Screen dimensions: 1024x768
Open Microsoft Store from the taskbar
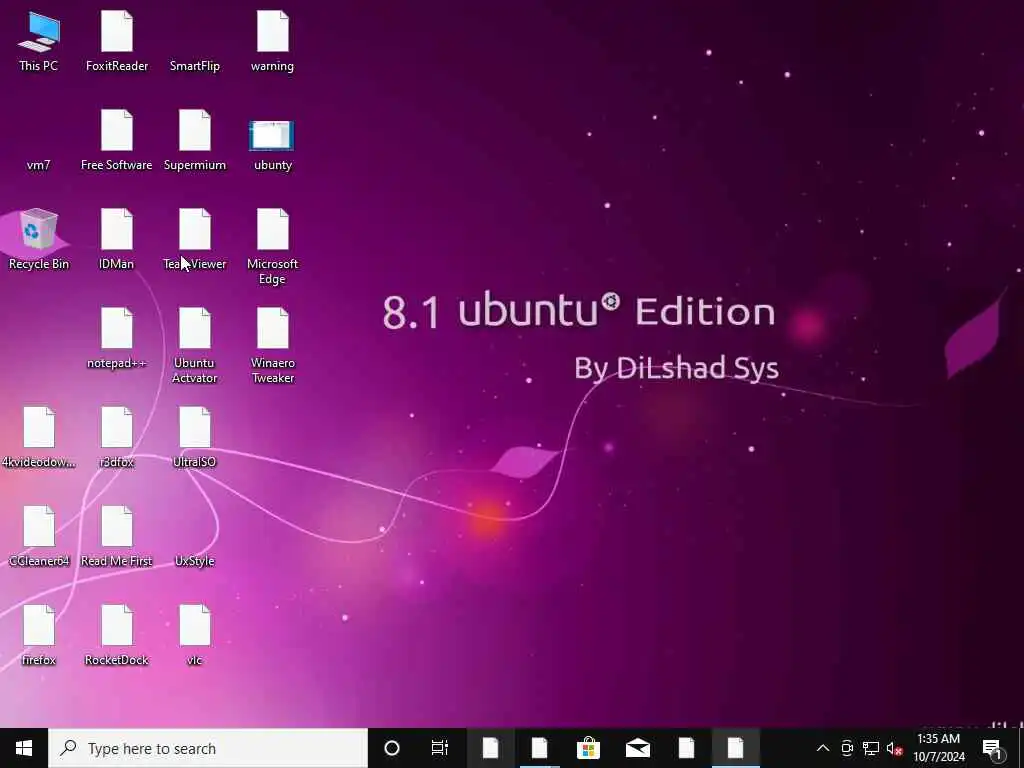click(x=588, y=748)
